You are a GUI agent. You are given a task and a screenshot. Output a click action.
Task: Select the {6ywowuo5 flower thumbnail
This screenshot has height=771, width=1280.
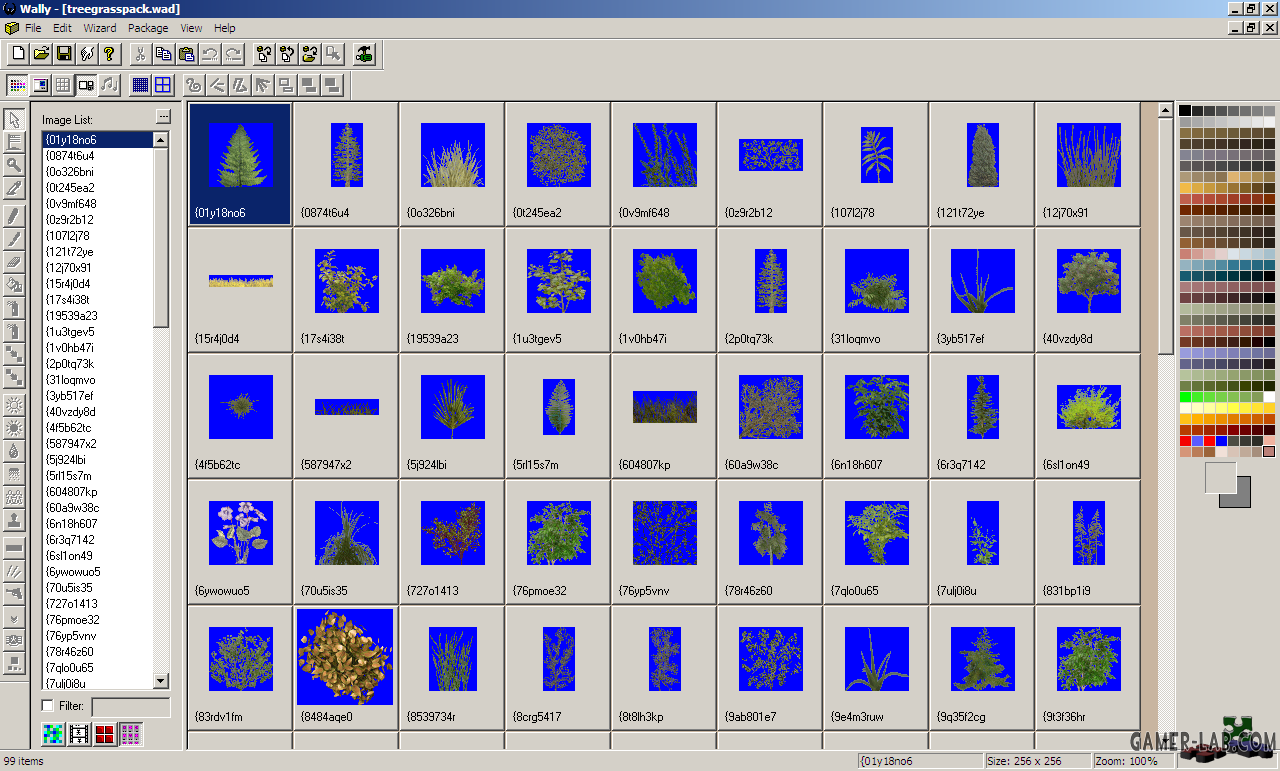pos(240,541)
